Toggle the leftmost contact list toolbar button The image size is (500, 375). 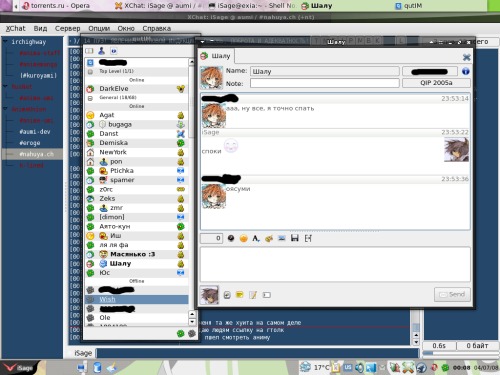[89, 51]
